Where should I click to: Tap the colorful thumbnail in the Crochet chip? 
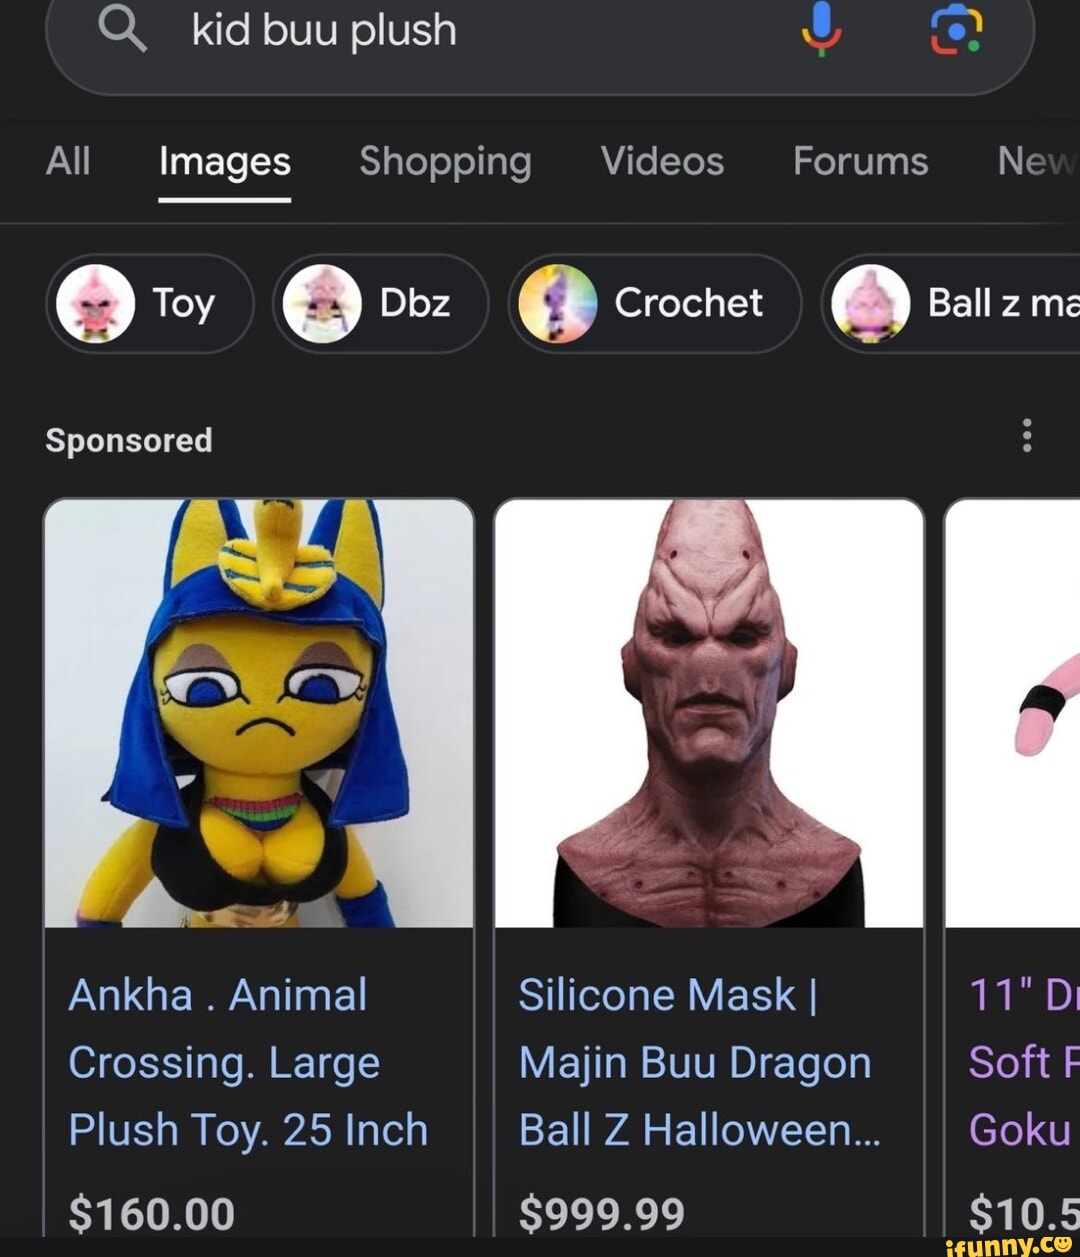[557, 304]
